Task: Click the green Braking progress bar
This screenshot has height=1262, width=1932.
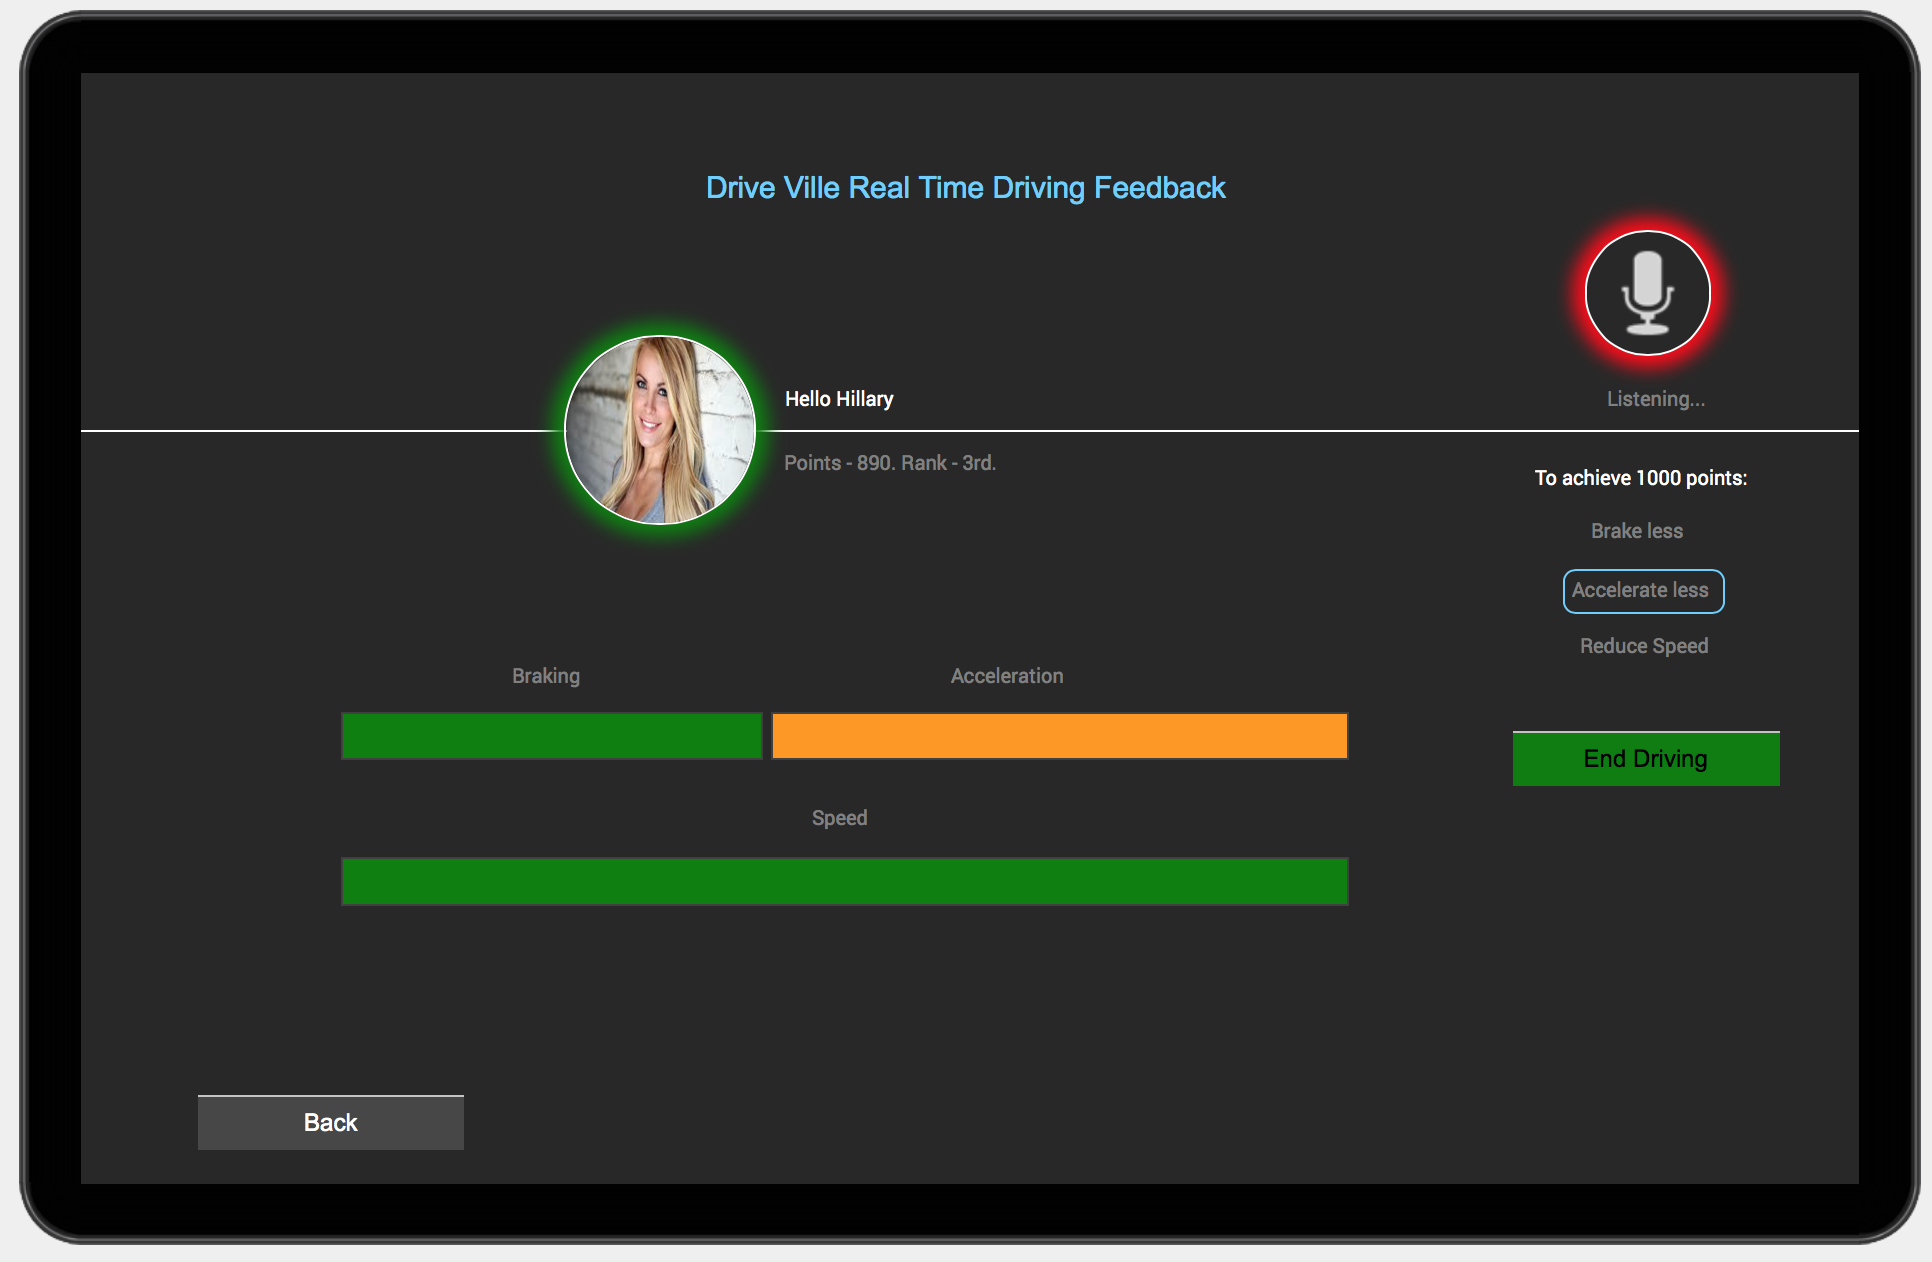Action: click(551, 736)
